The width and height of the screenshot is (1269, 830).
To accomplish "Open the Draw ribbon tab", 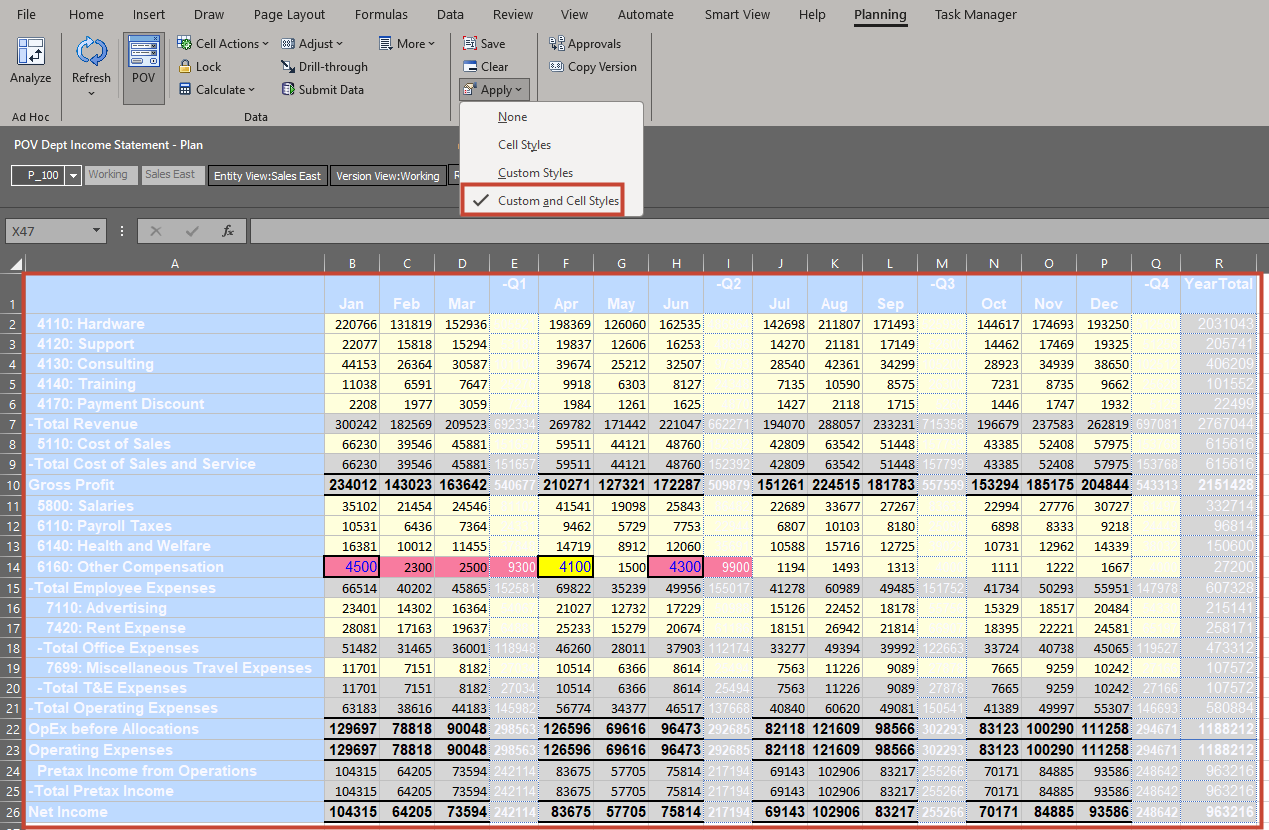I will click(x=209, y=15).
